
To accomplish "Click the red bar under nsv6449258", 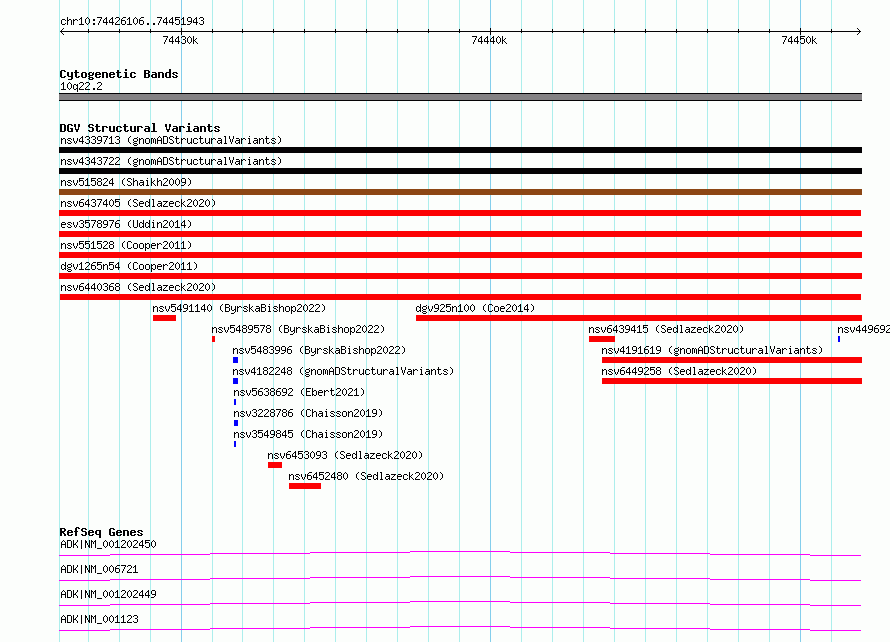I will [732, 381].
